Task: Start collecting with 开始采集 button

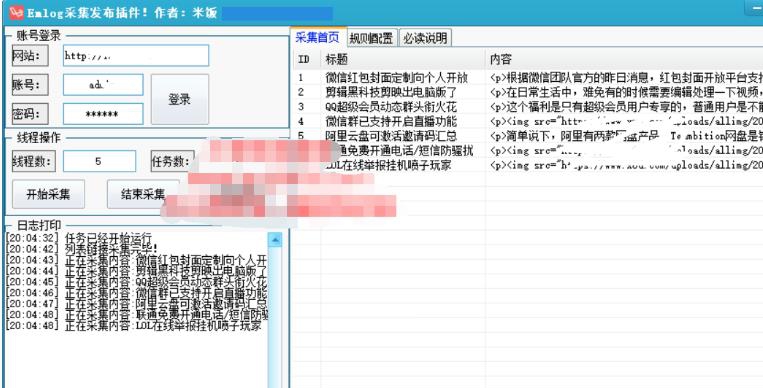Action: (x=48, y=194)
